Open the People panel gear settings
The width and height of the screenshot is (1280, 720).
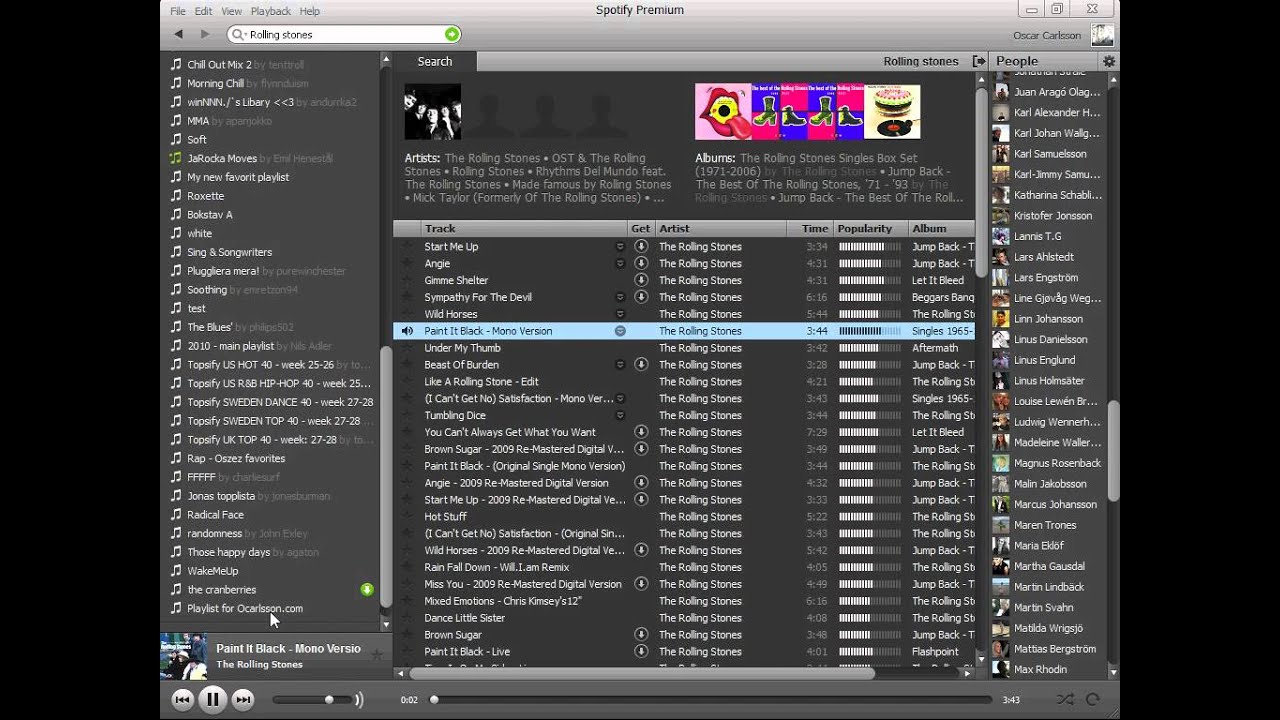click(1108, 61)
